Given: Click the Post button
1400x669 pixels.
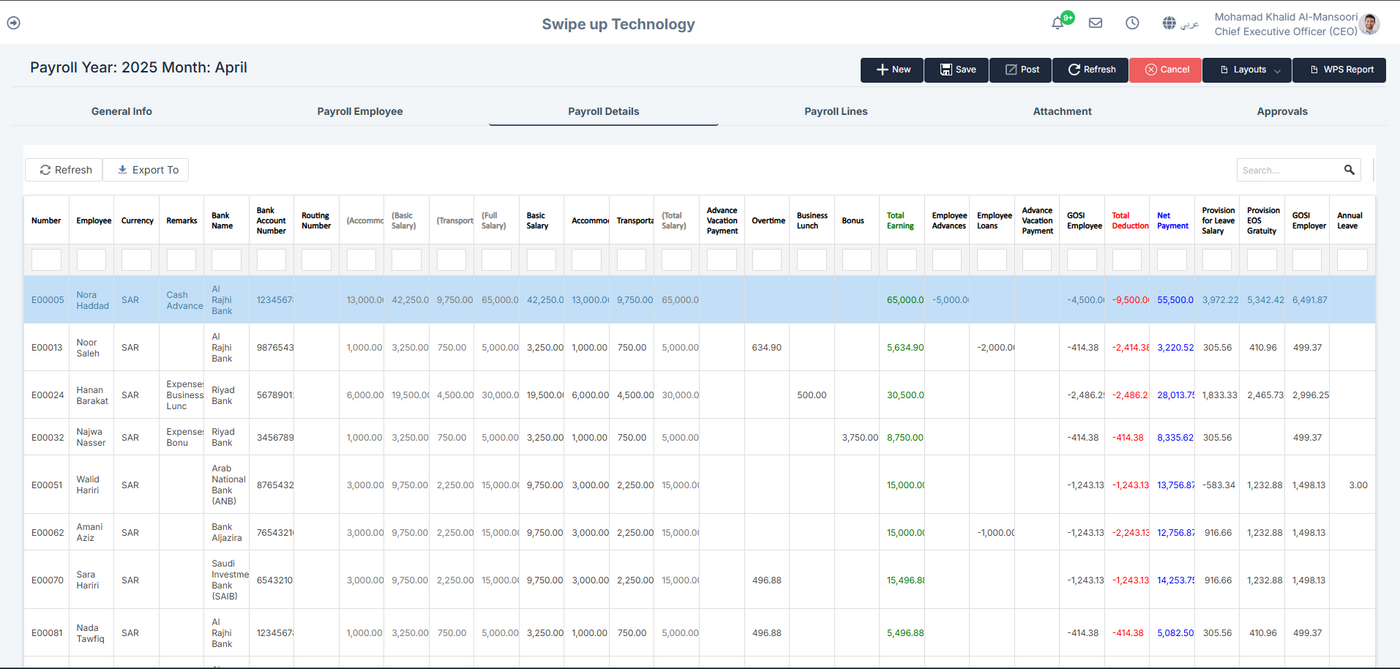Looking at the screenshot, I should (x=1021, y=70).
